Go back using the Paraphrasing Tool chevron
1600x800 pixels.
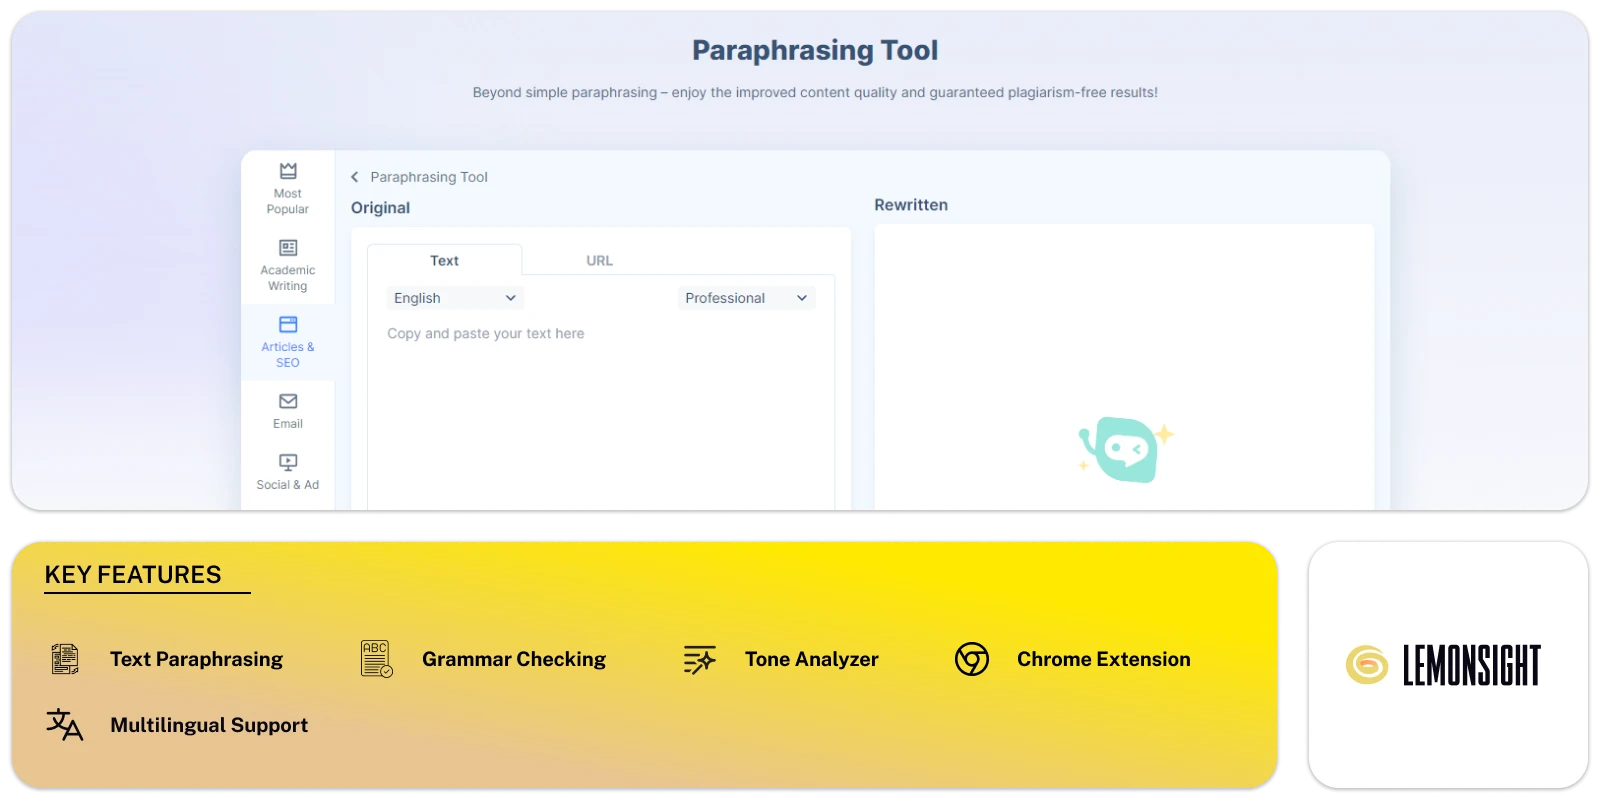[355, 177]
